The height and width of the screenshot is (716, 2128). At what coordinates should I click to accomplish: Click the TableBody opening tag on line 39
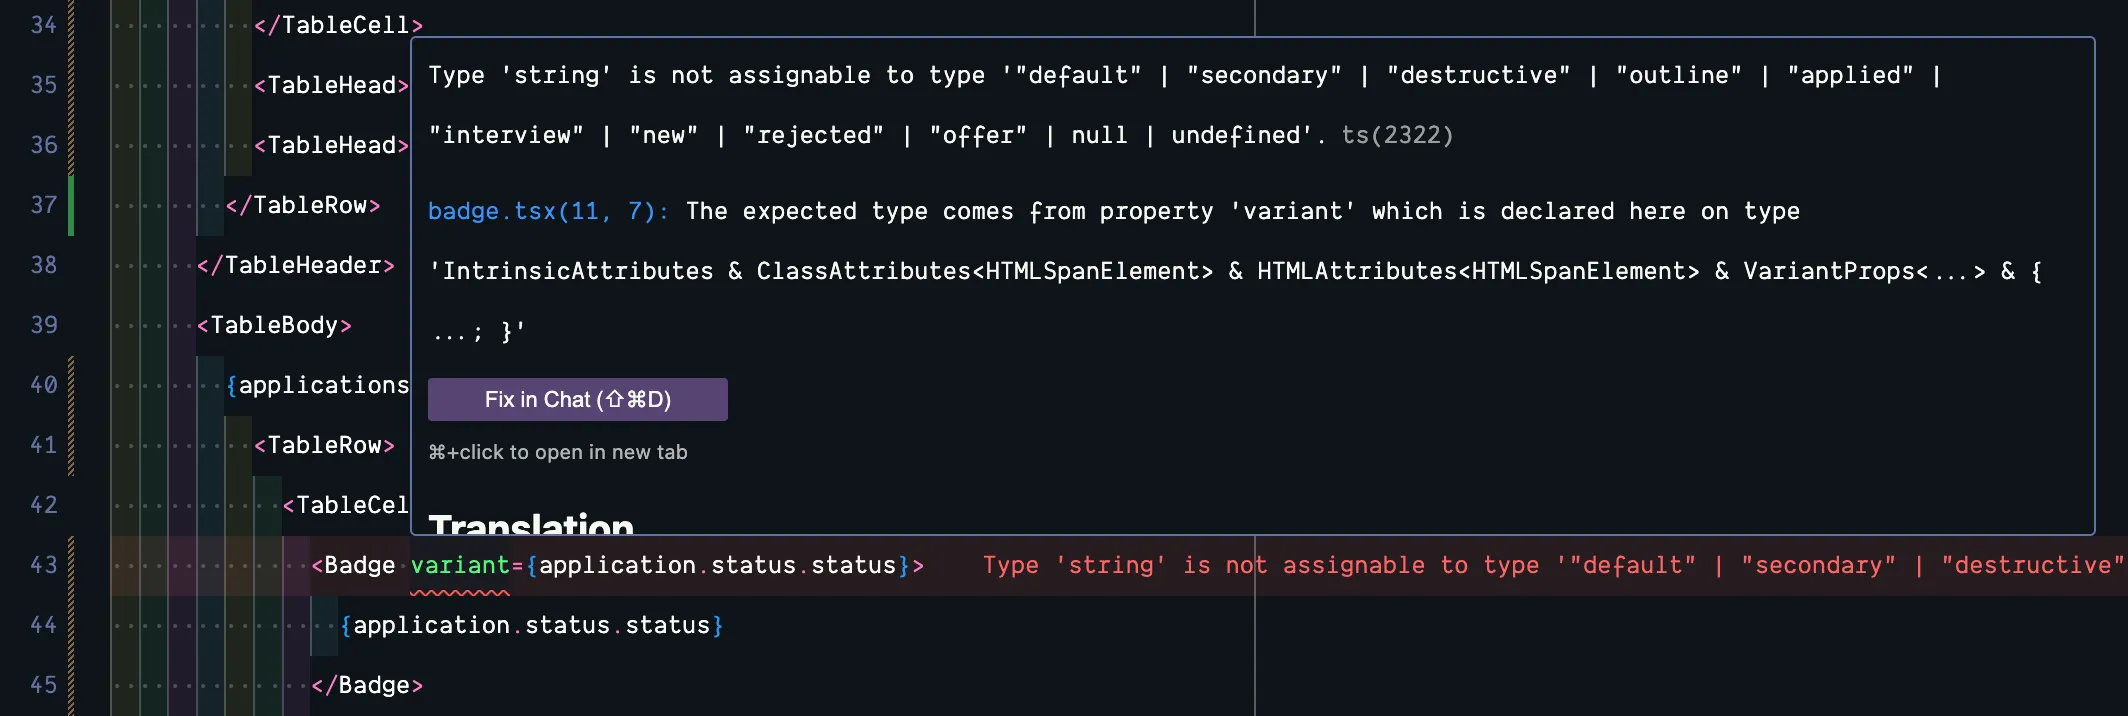click(274, 326)
